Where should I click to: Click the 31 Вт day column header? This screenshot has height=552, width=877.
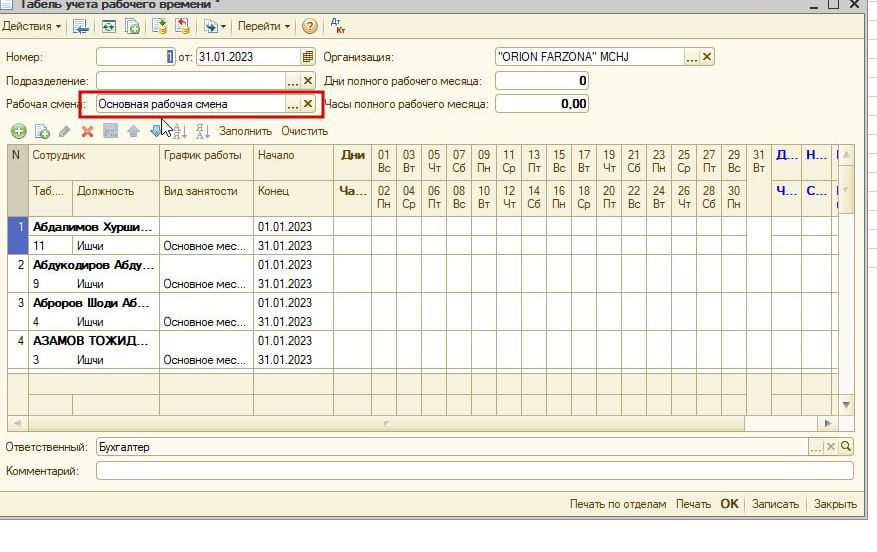tap(758, 162)
